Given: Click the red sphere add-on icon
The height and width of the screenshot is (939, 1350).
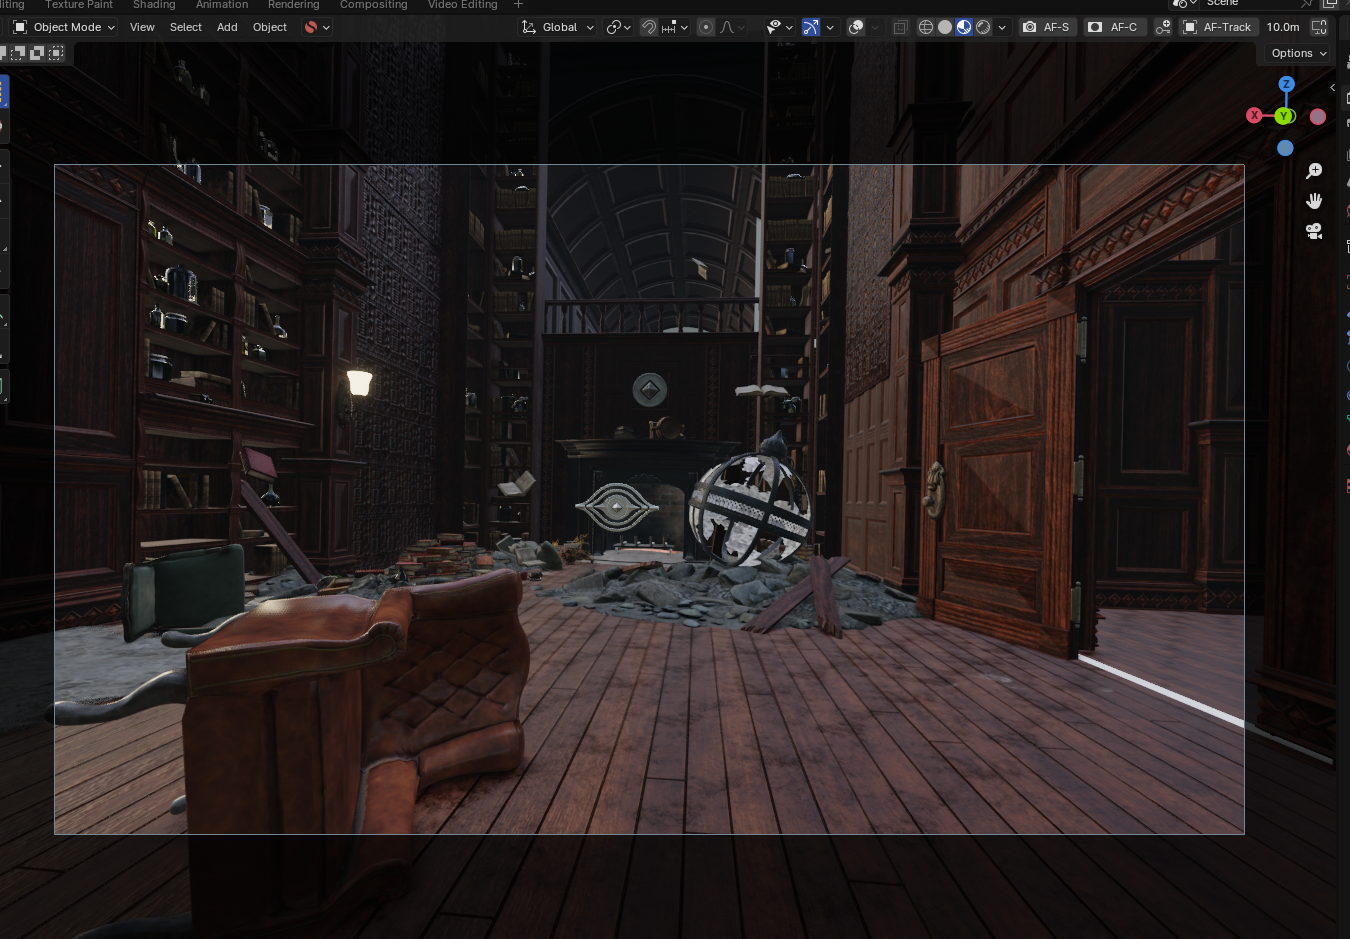Looking at the screenshot, I should click(x=311, y=27).
